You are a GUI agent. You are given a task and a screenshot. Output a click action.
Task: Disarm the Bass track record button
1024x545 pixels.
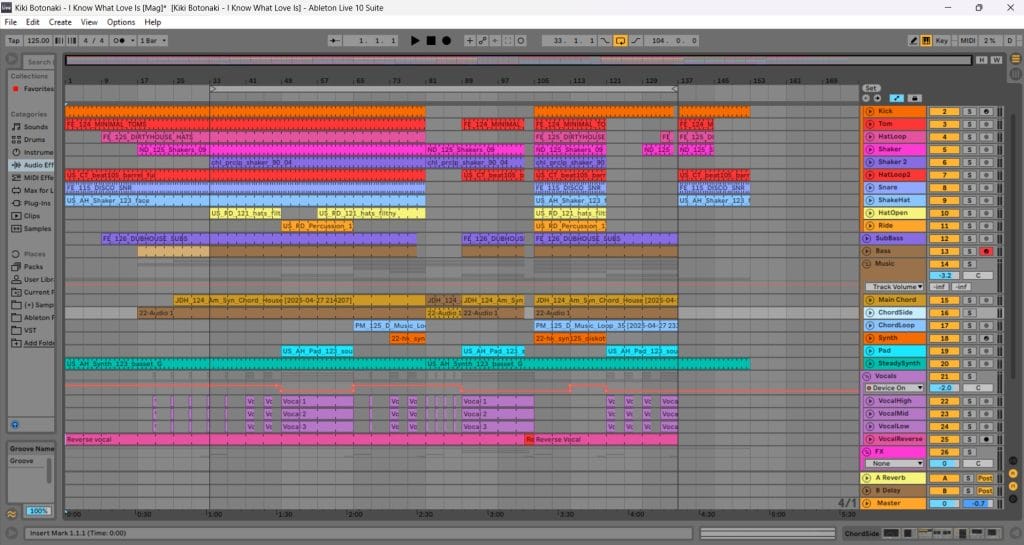click(x=985, y=251)
